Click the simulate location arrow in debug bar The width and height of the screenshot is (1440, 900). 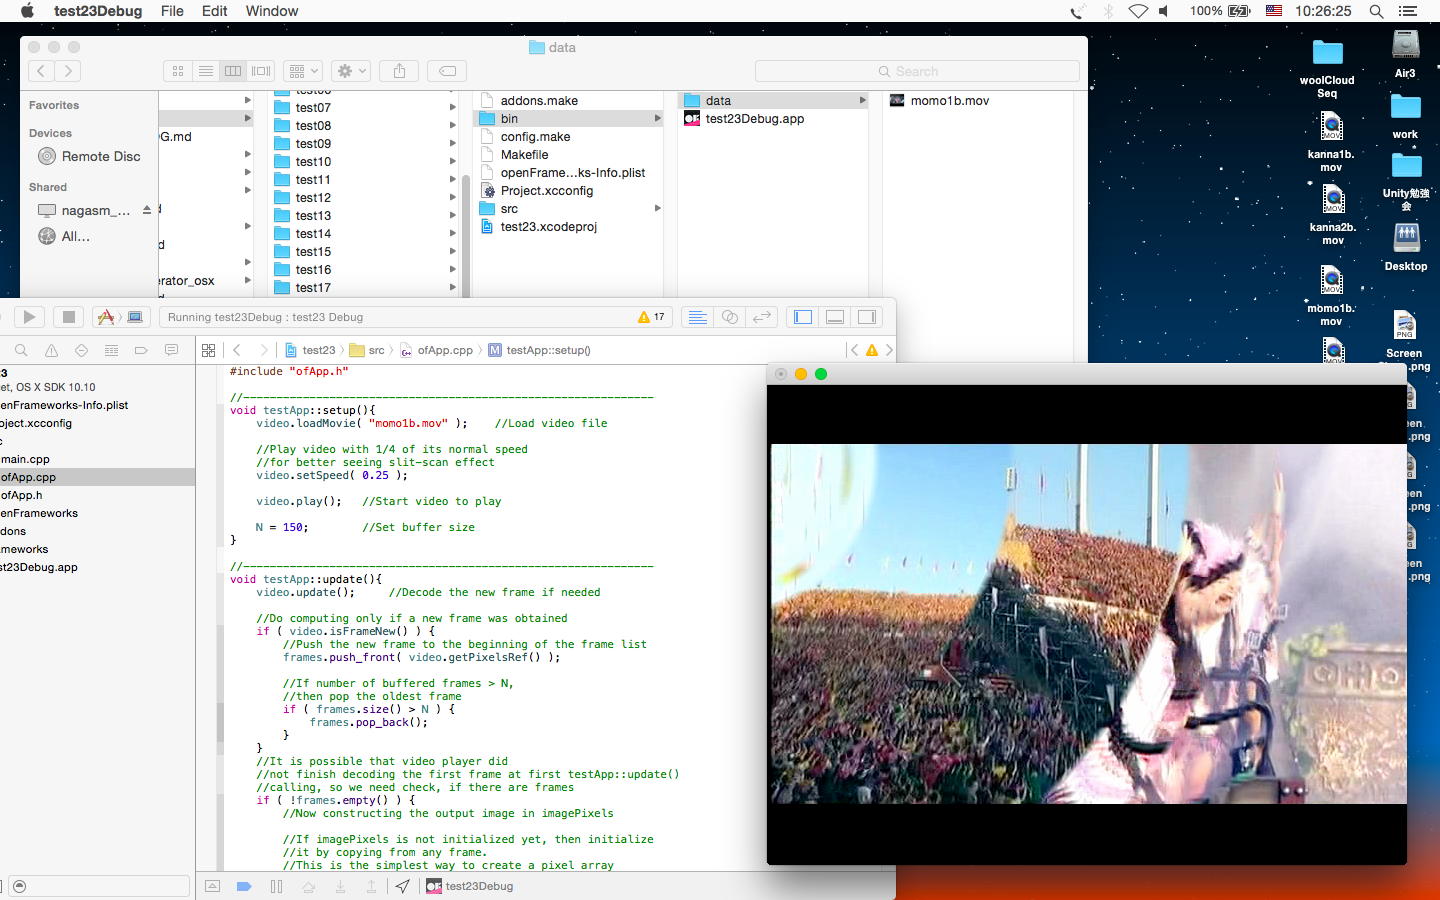click(402, 886)
